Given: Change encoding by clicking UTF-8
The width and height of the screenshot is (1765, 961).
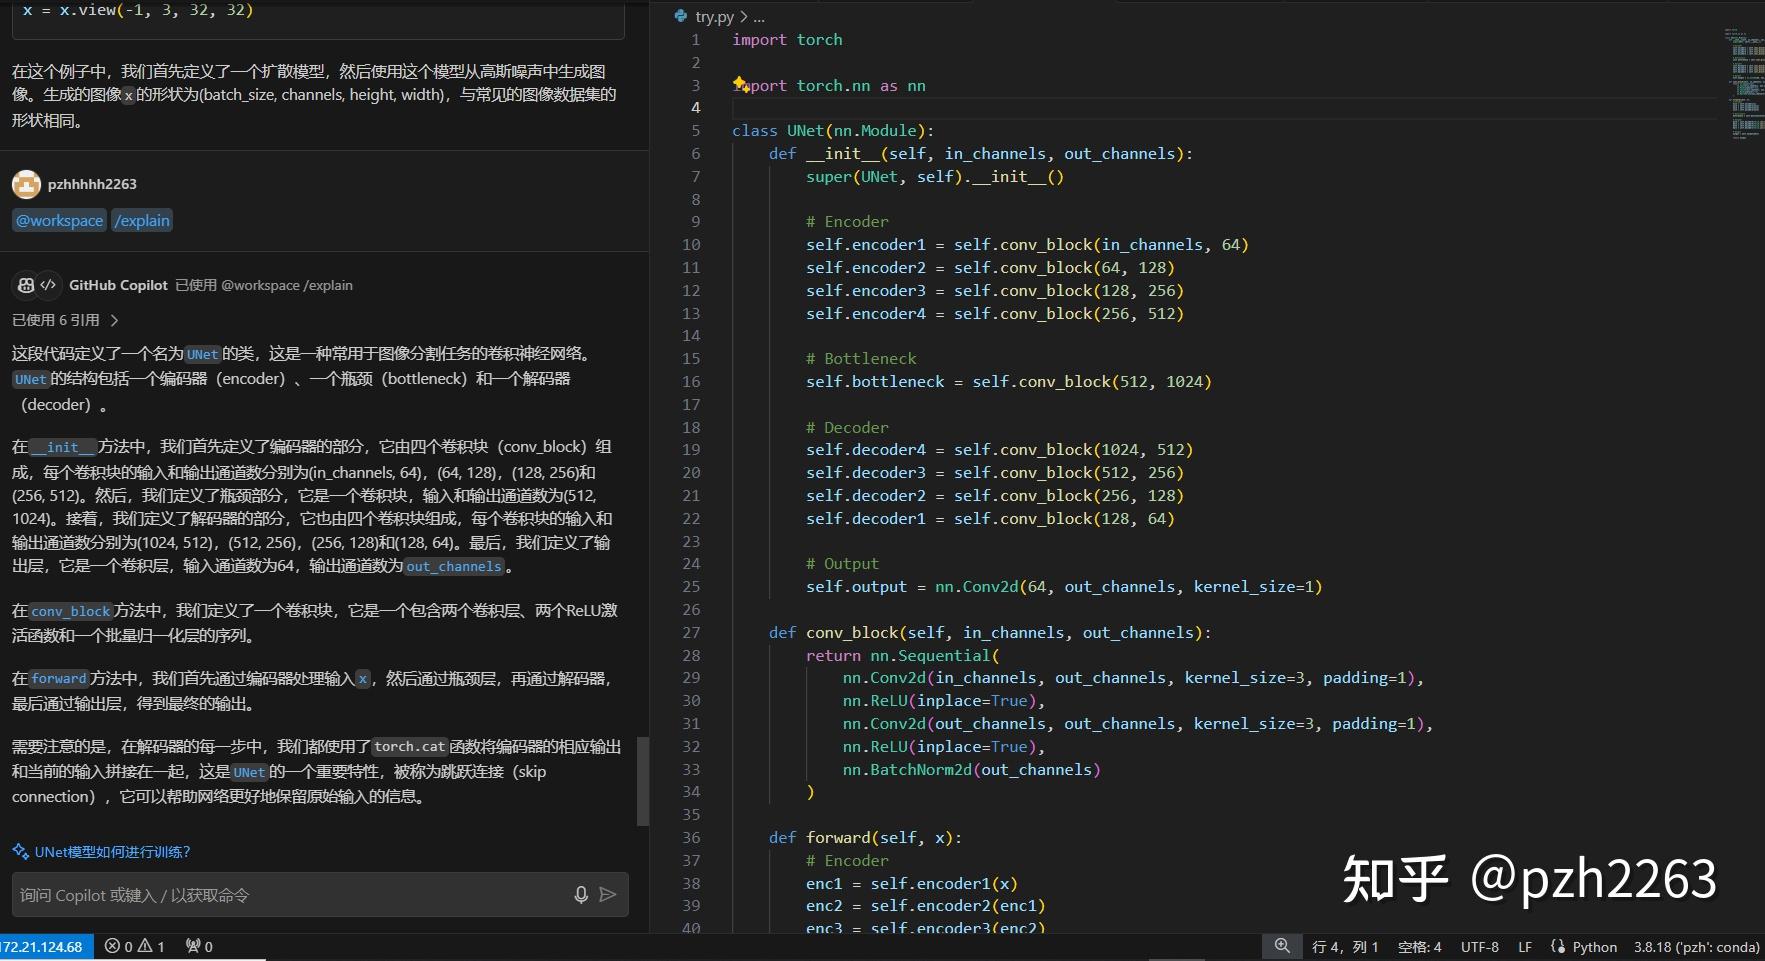Looking at the screenshot, I should click(1481, 946).
